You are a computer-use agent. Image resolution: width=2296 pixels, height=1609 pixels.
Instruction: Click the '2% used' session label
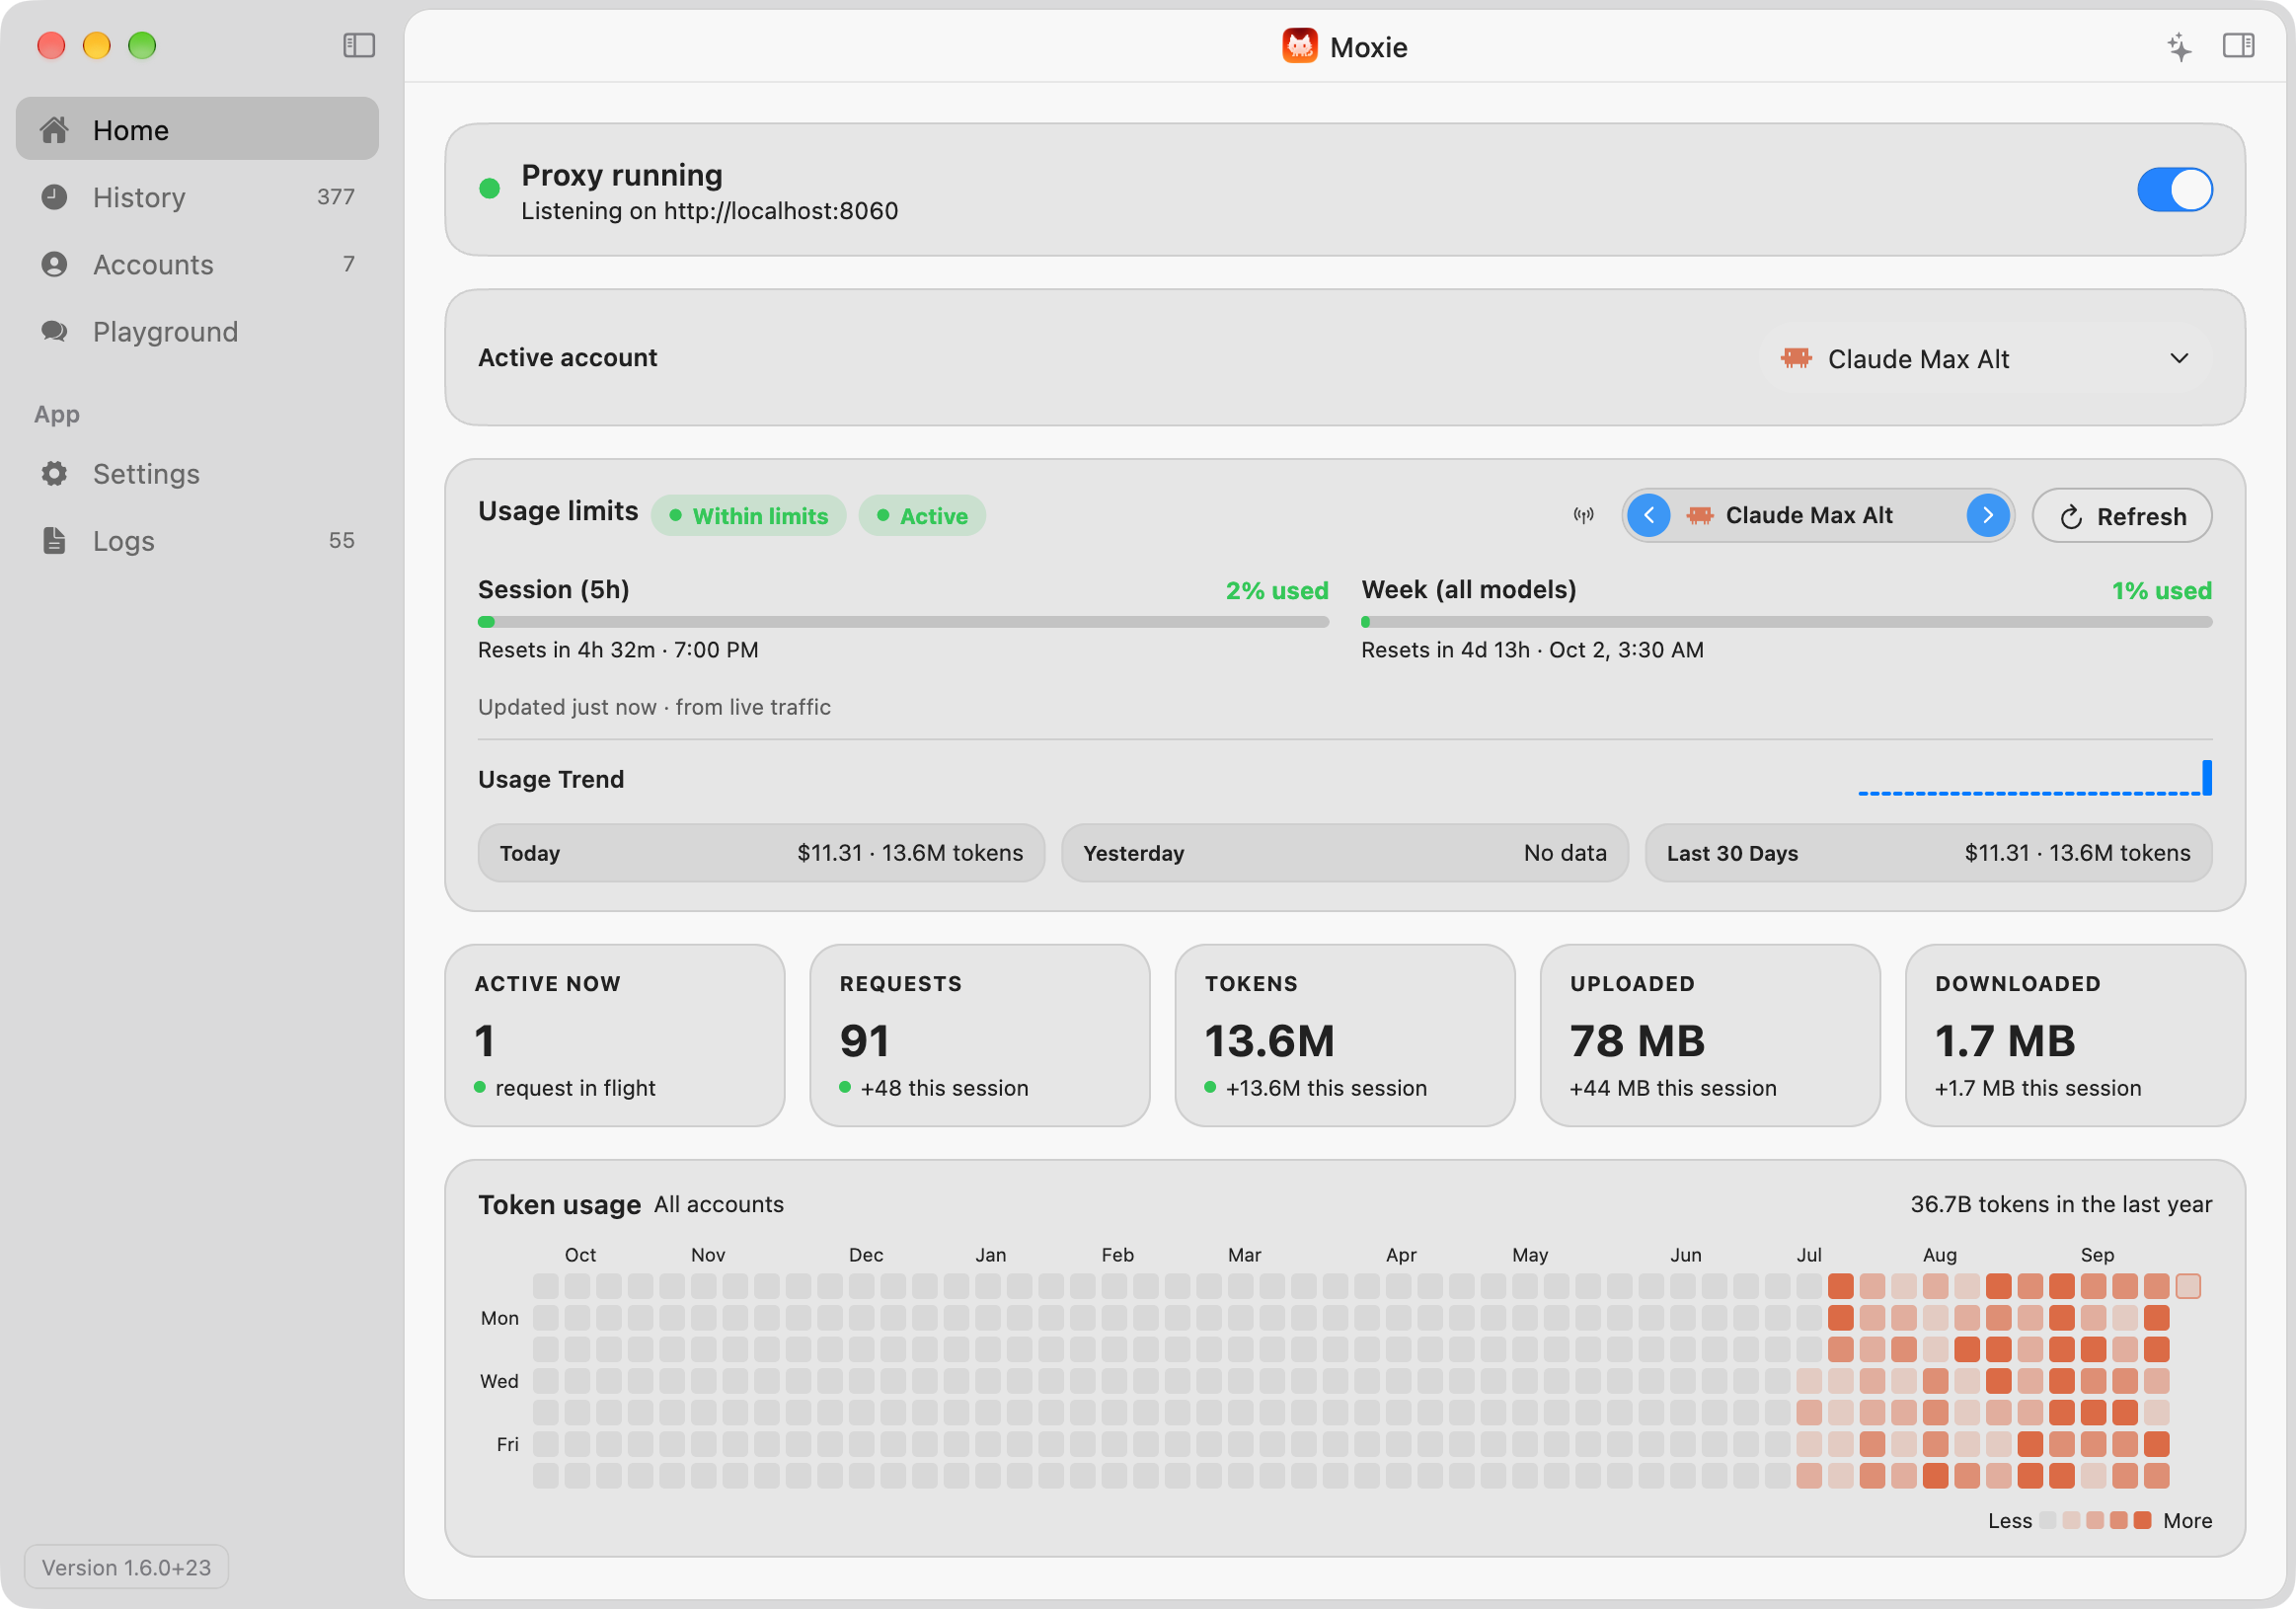1277,590
